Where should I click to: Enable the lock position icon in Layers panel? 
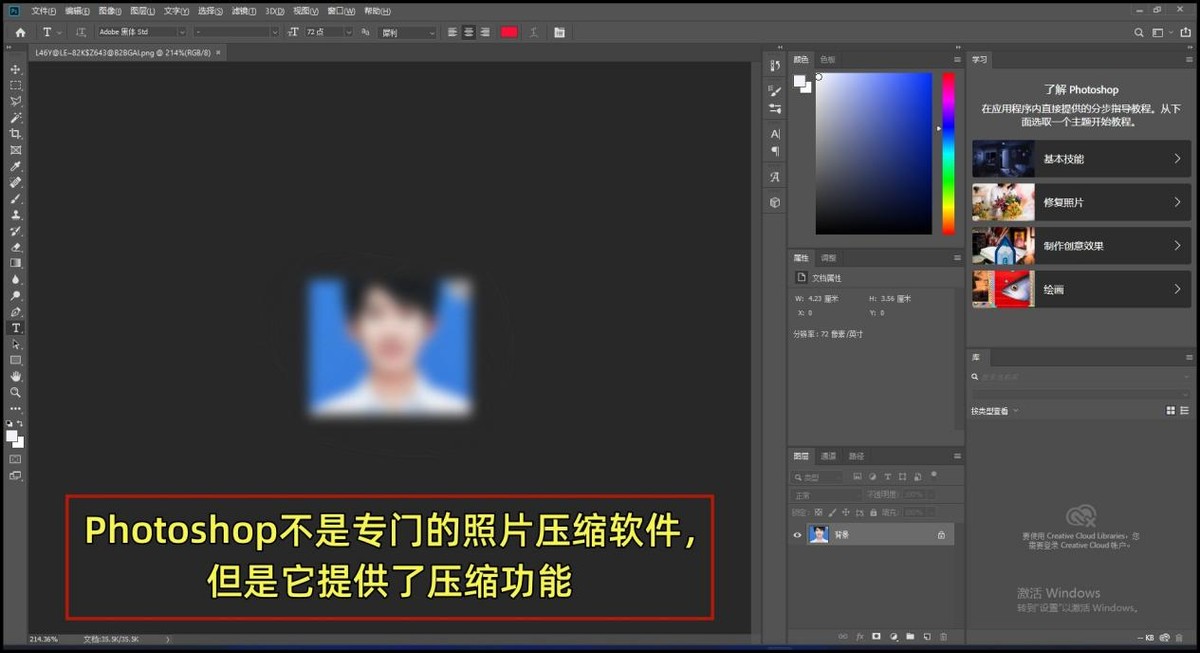coord(846,512)
